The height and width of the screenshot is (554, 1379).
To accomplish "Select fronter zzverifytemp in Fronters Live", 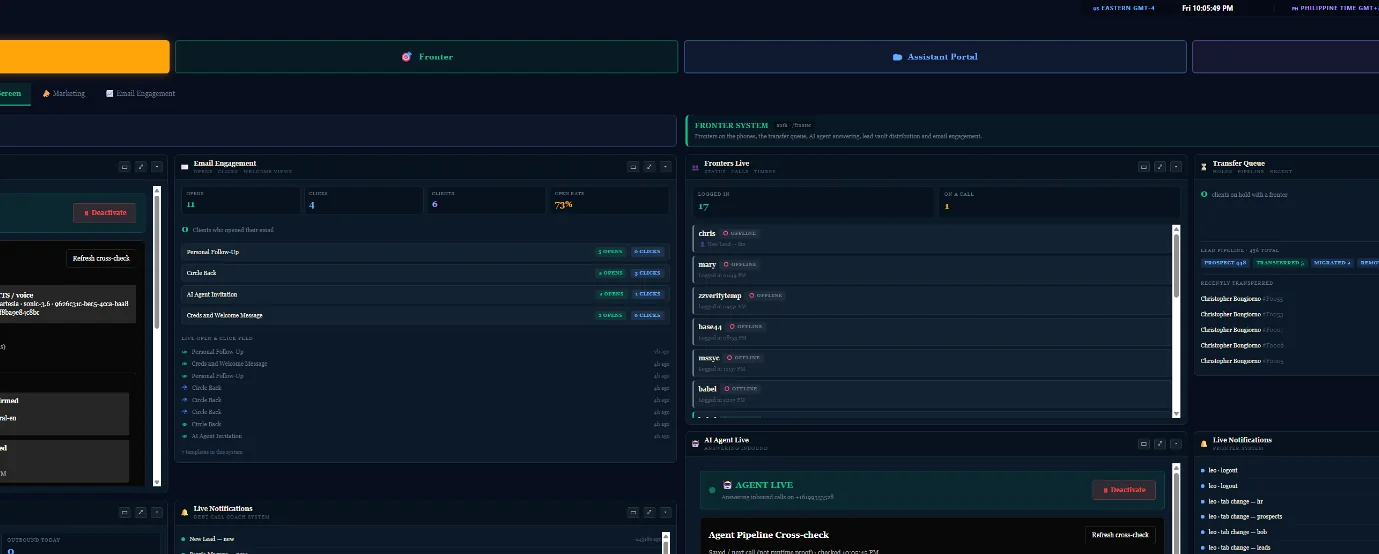I will tap(932, 300).
